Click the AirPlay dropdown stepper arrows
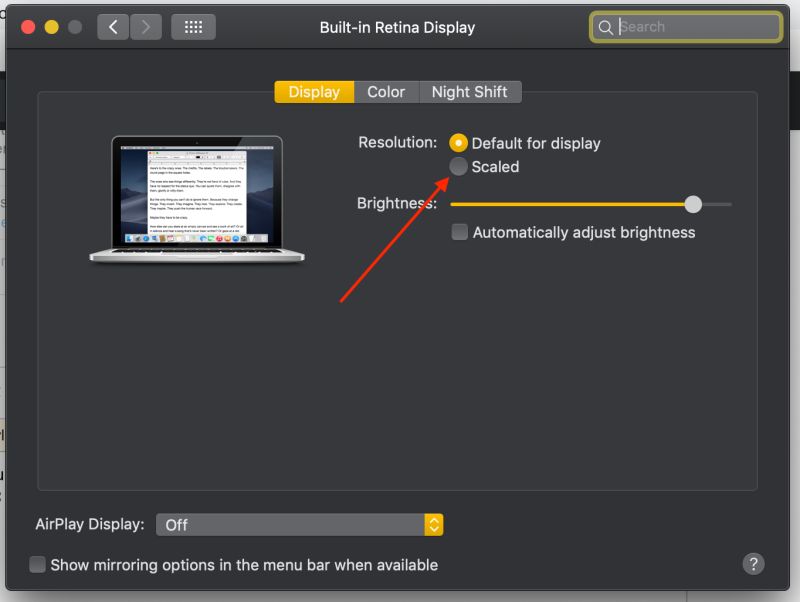The height and width of the screenshot is (602, 800). click(433, 524)
